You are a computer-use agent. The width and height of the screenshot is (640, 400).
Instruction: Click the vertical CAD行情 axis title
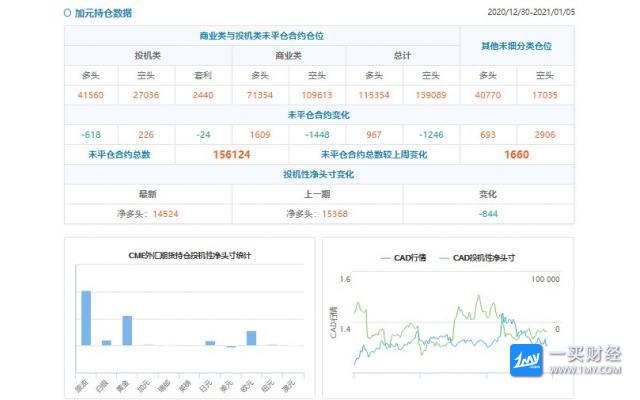[x=333, y=322]
